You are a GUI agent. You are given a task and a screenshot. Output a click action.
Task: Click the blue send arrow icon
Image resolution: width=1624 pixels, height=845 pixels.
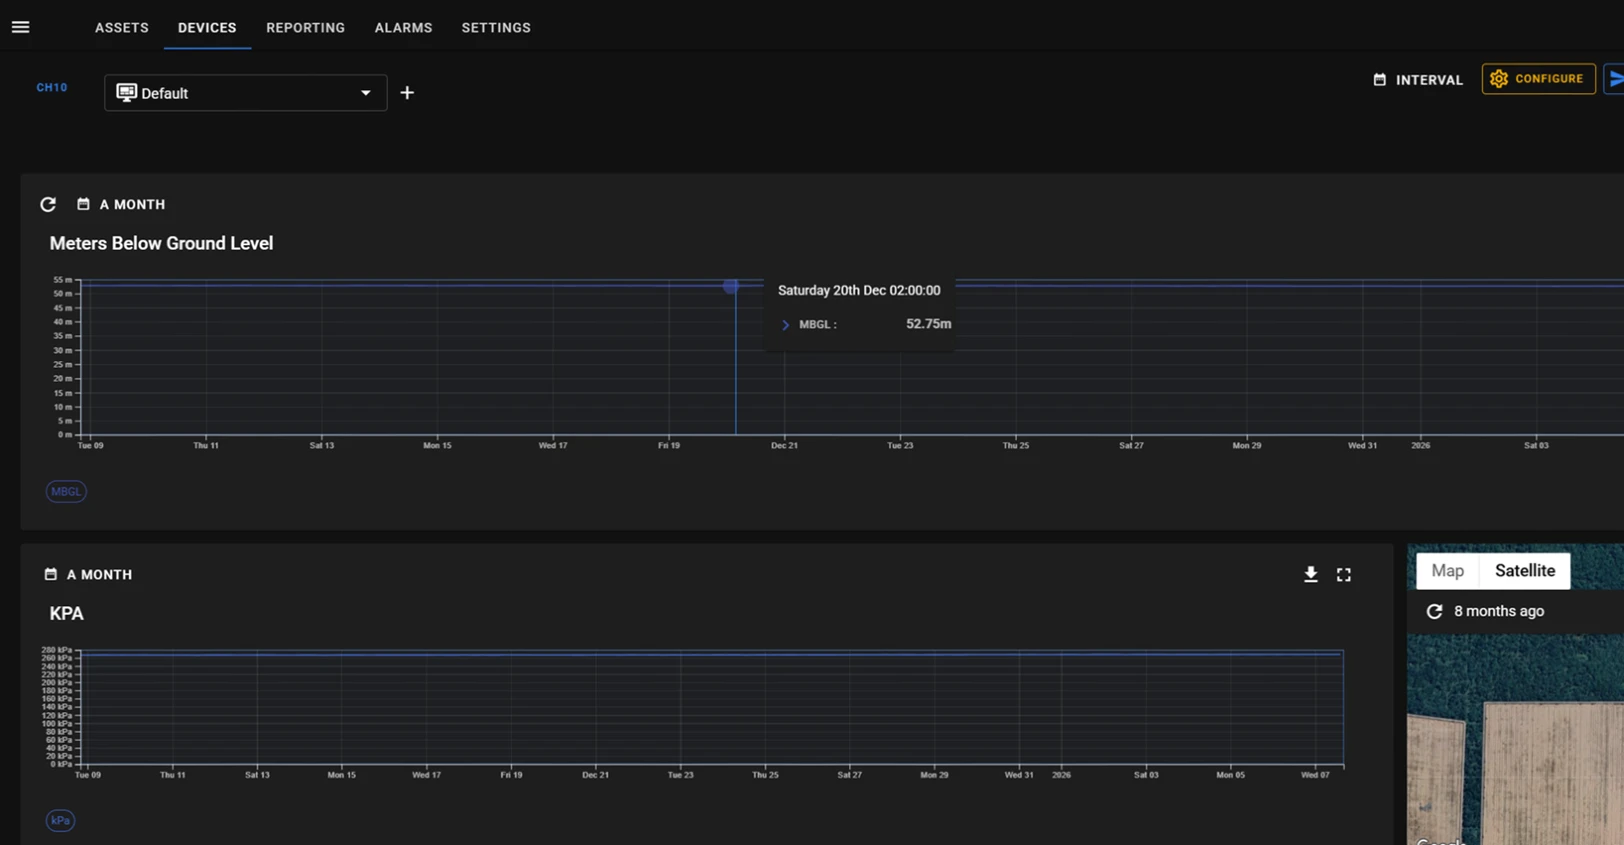(1615, 79)
